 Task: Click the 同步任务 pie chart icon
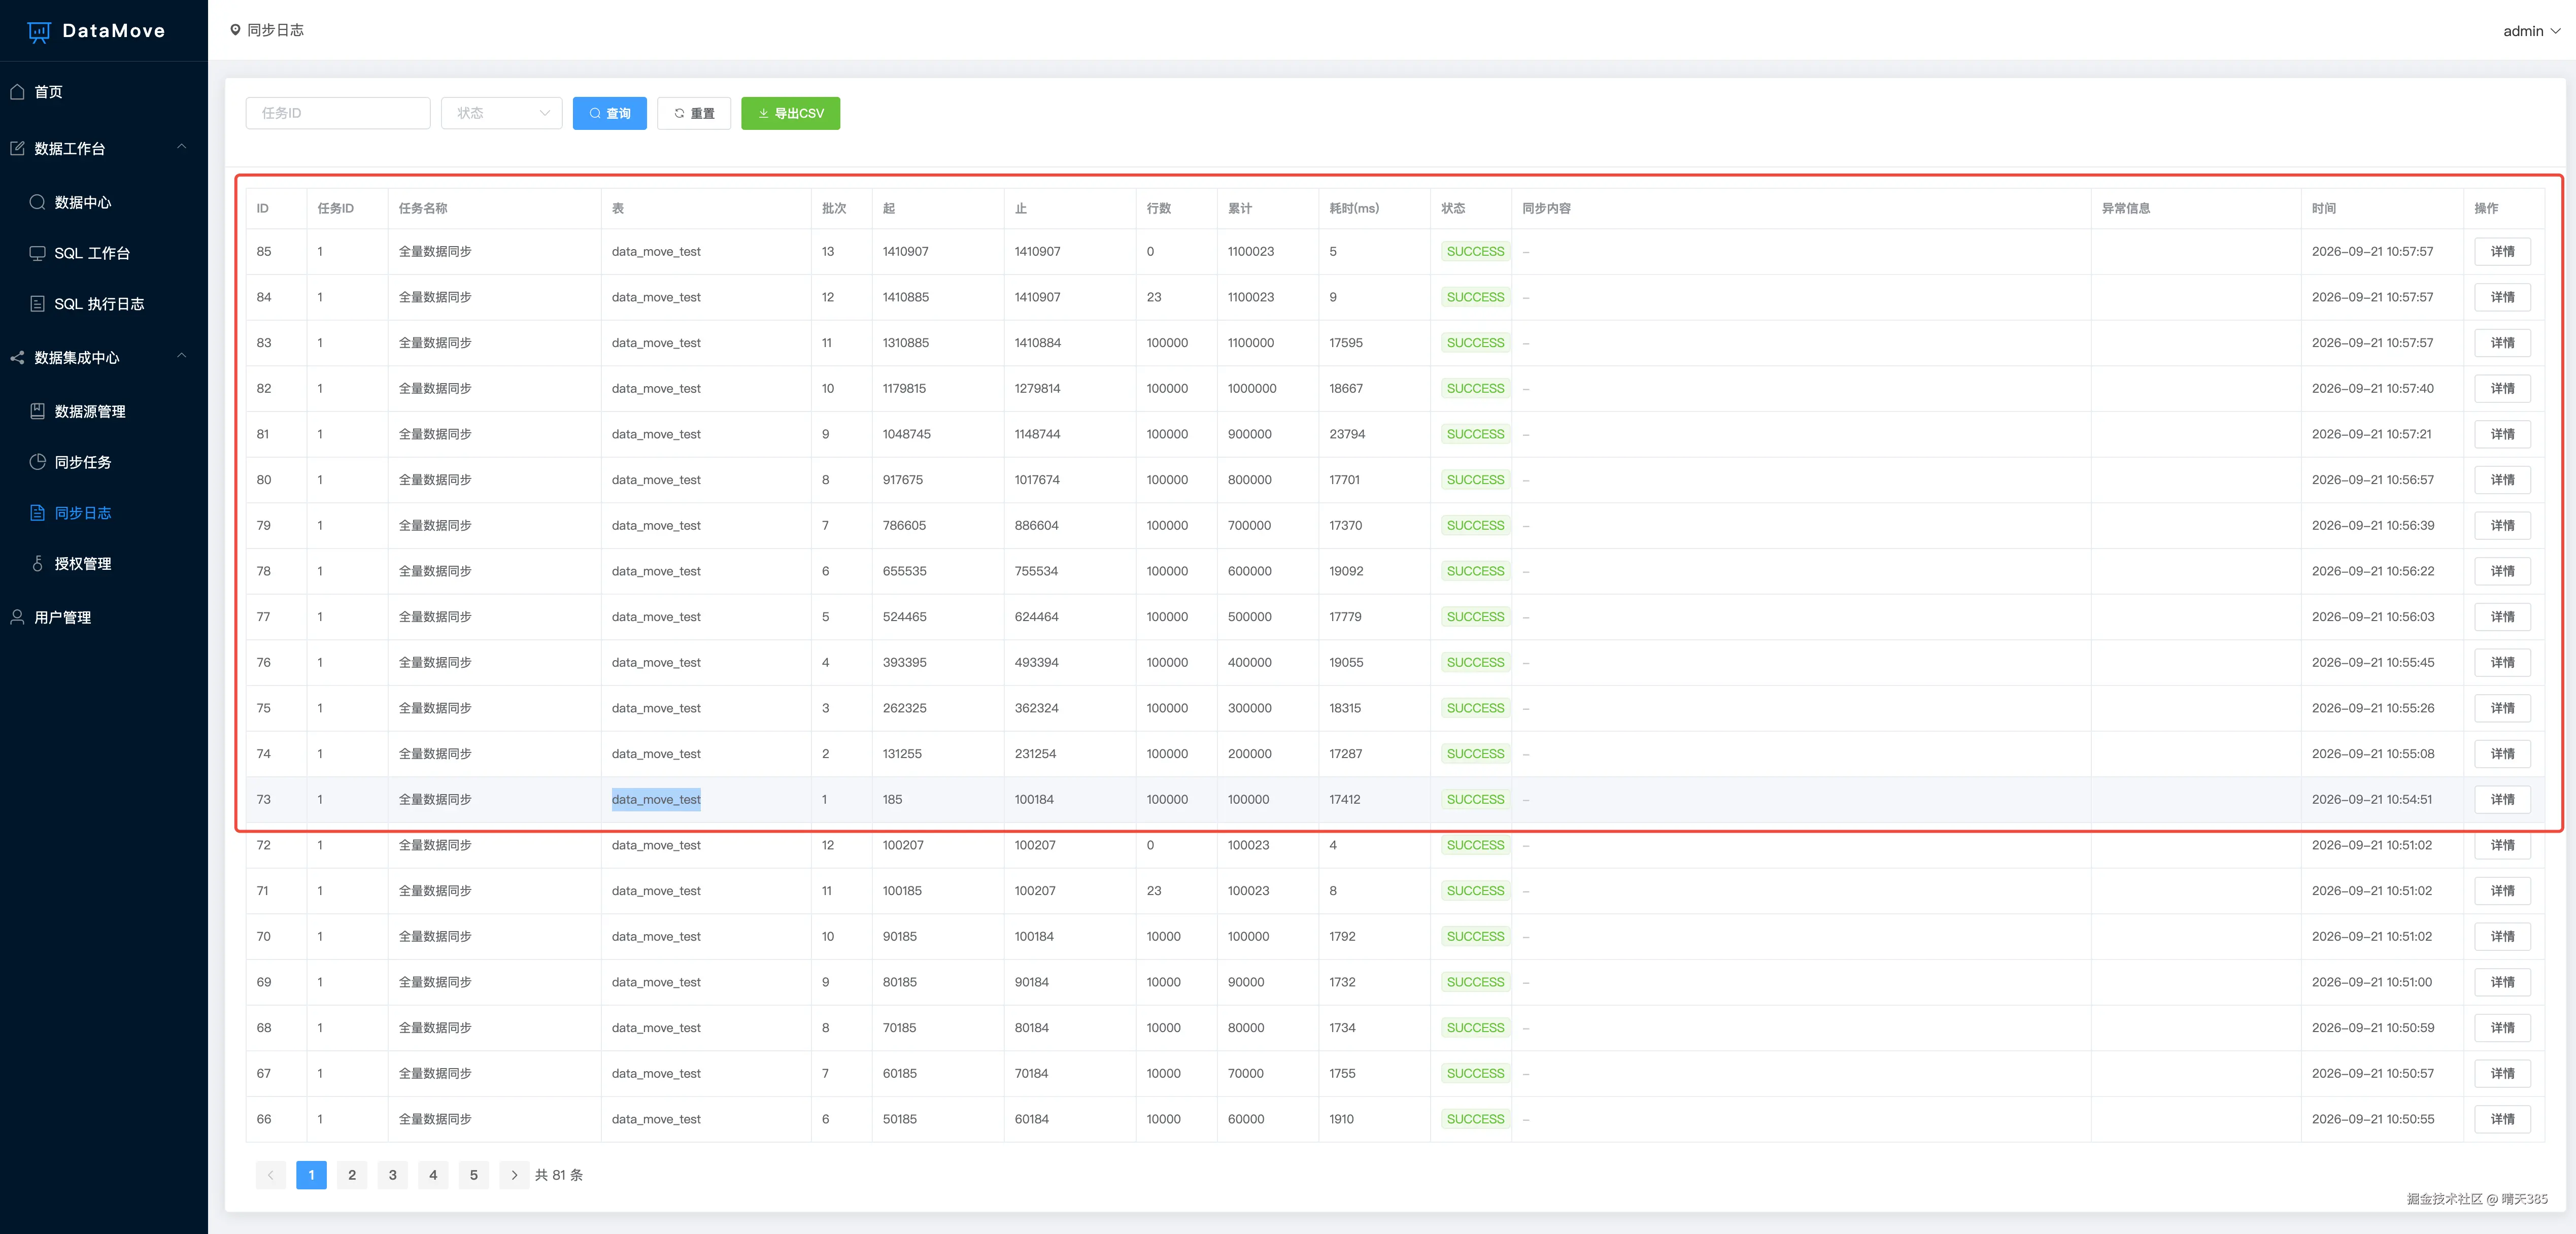pyautogui.click(x=37, y=462)
